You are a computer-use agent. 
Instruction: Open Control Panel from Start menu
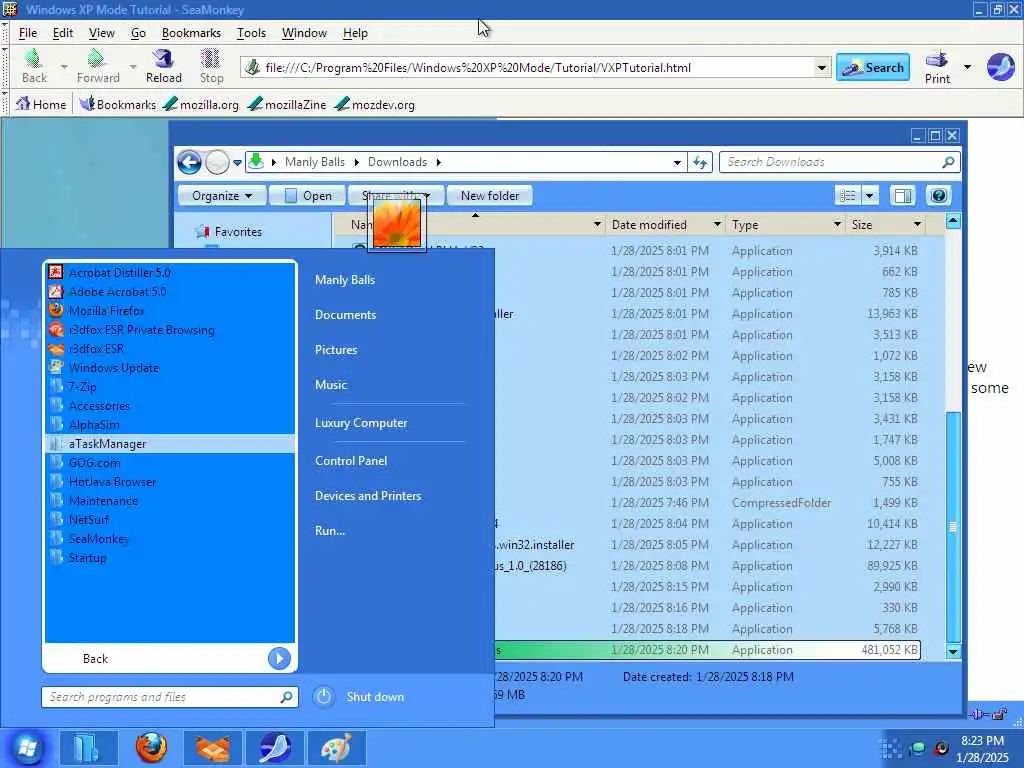[351, 460]
